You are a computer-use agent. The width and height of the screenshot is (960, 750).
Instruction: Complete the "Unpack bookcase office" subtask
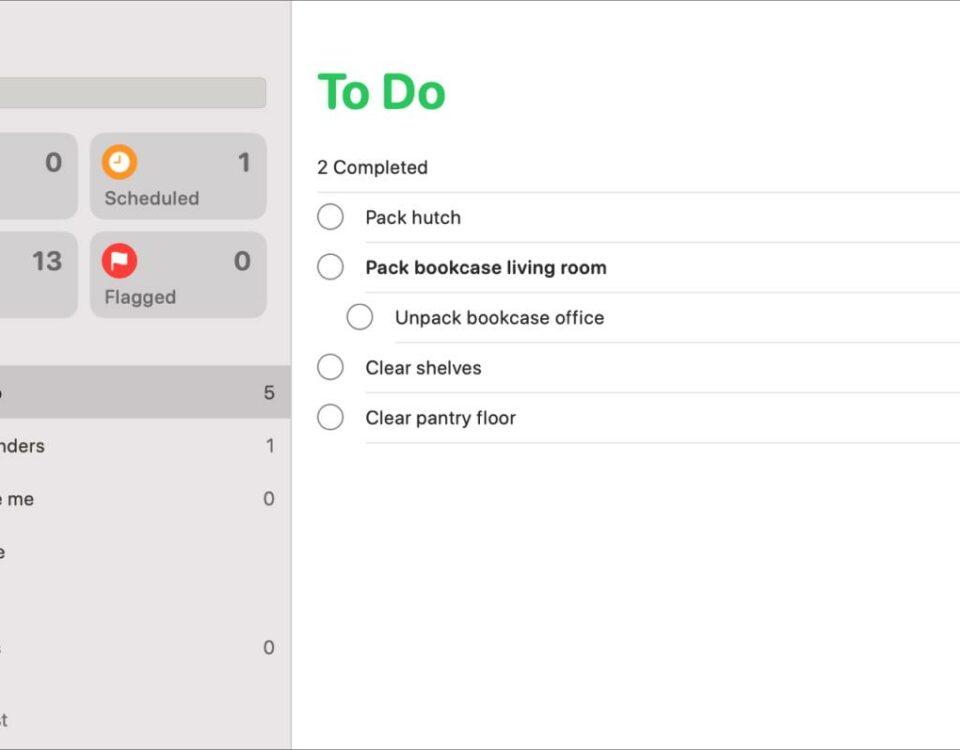coord(360,317)
